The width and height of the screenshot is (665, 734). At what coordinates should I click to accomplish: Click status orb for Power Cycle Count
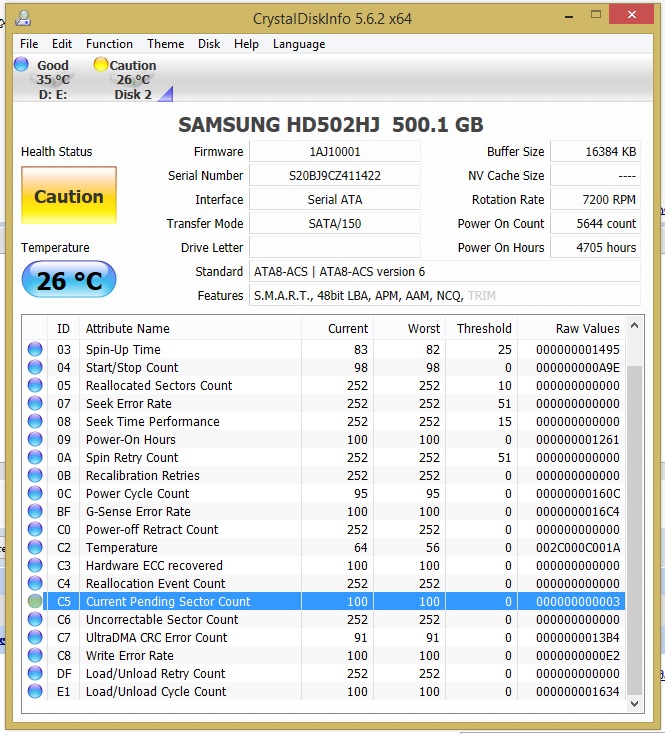pyautogui.click(x=35, y=493)
